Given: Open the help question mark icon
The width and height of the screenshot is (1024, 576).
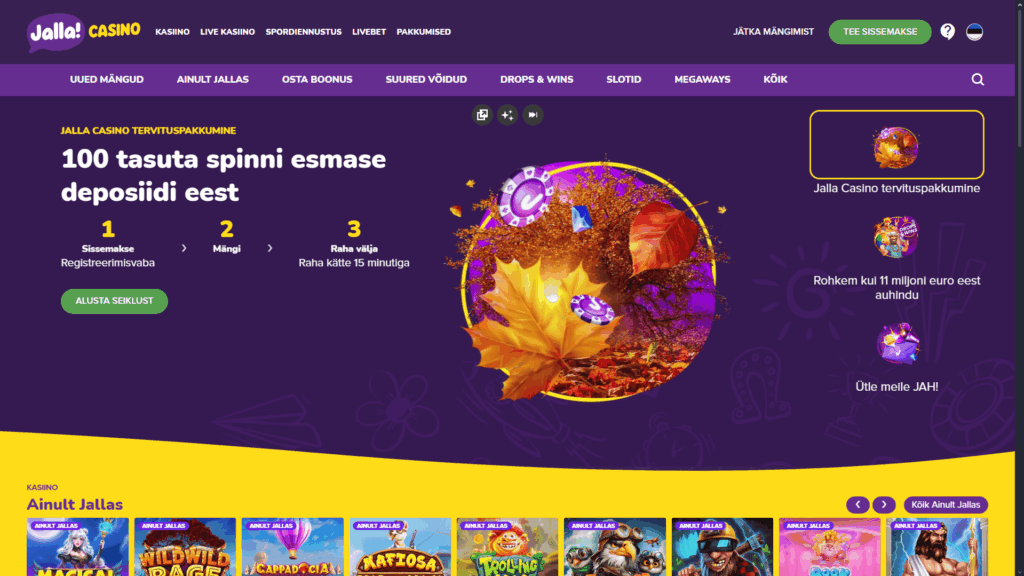Looking at the screenshot, I should 948,31.
